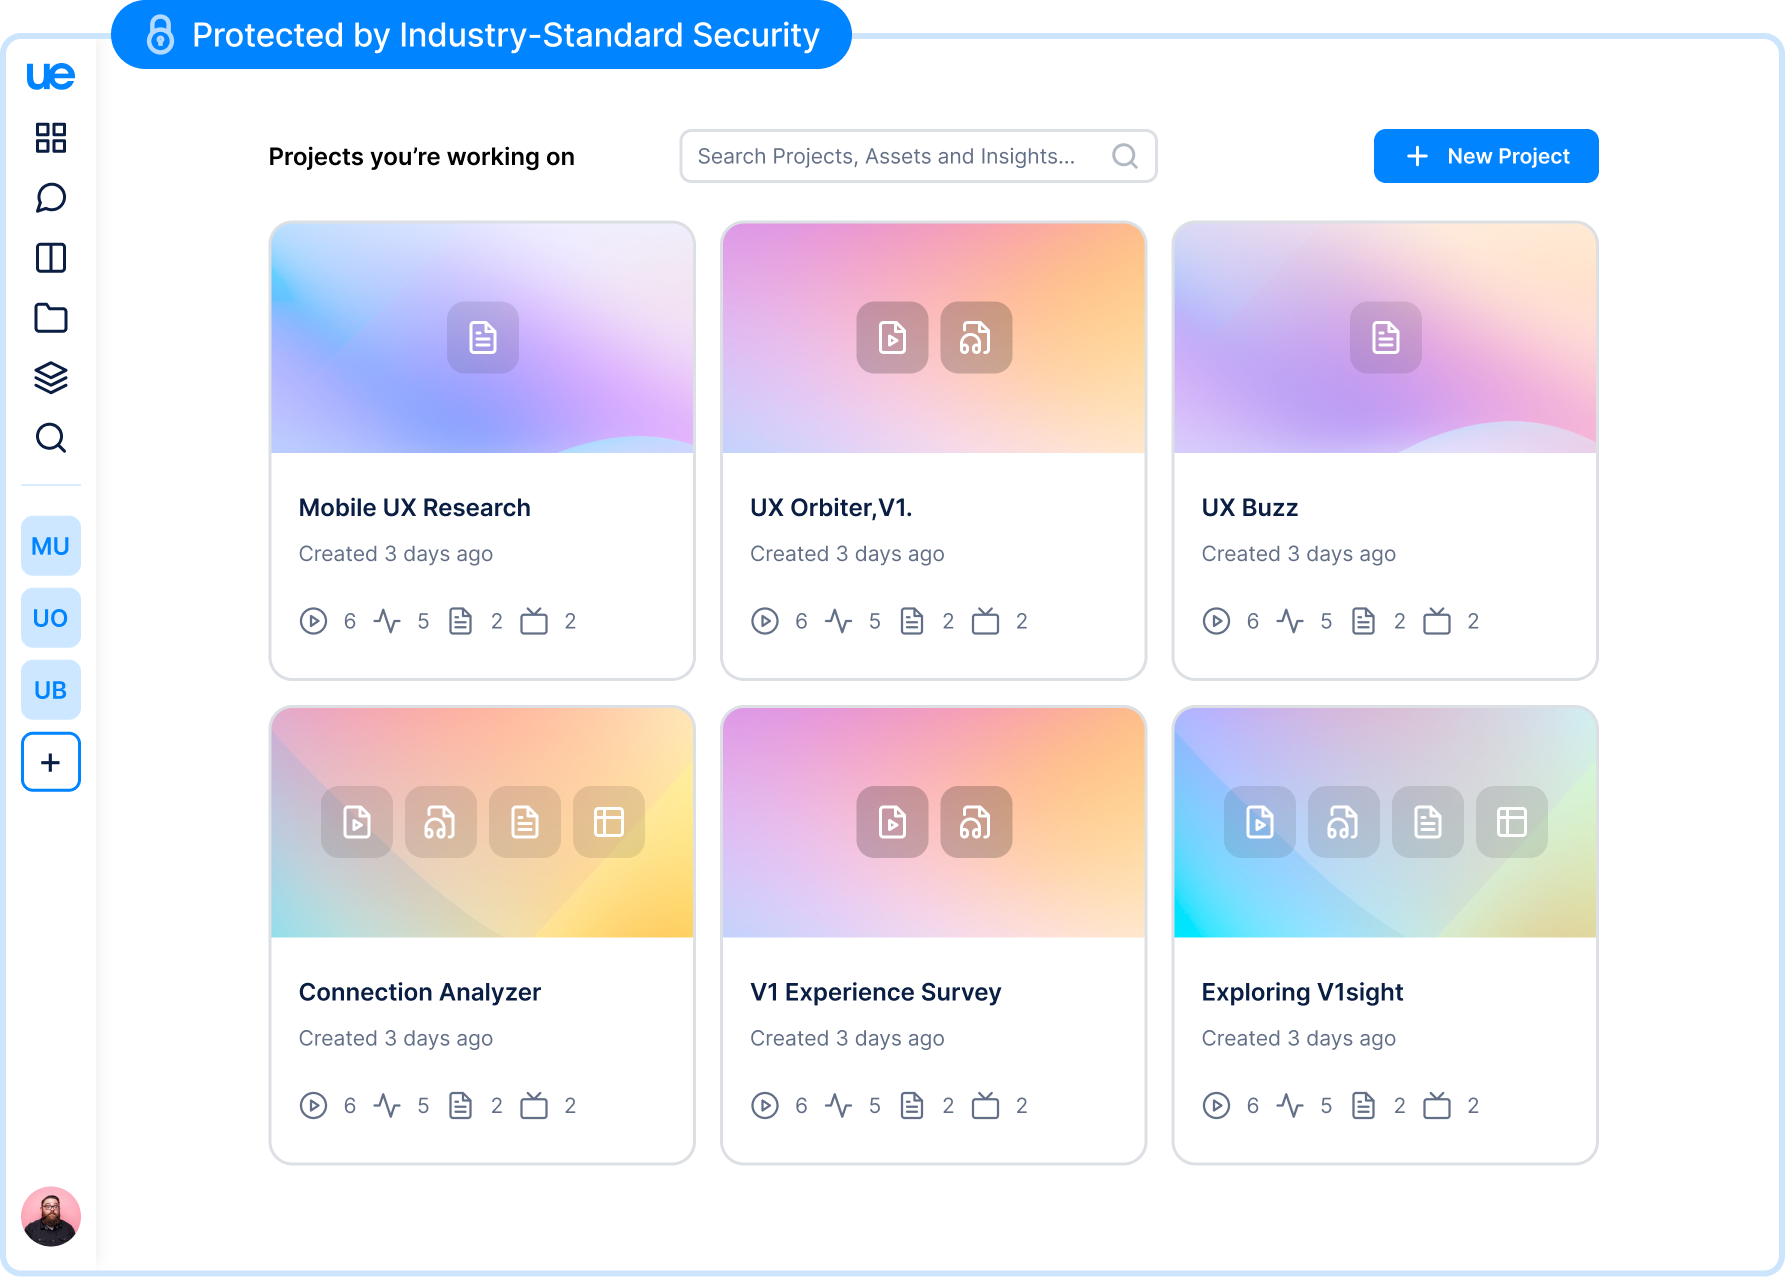Click the table asset icon on Exploring V1sight card
The width and height of the screenshot is (1785, 1277).
coord(1511,822)
